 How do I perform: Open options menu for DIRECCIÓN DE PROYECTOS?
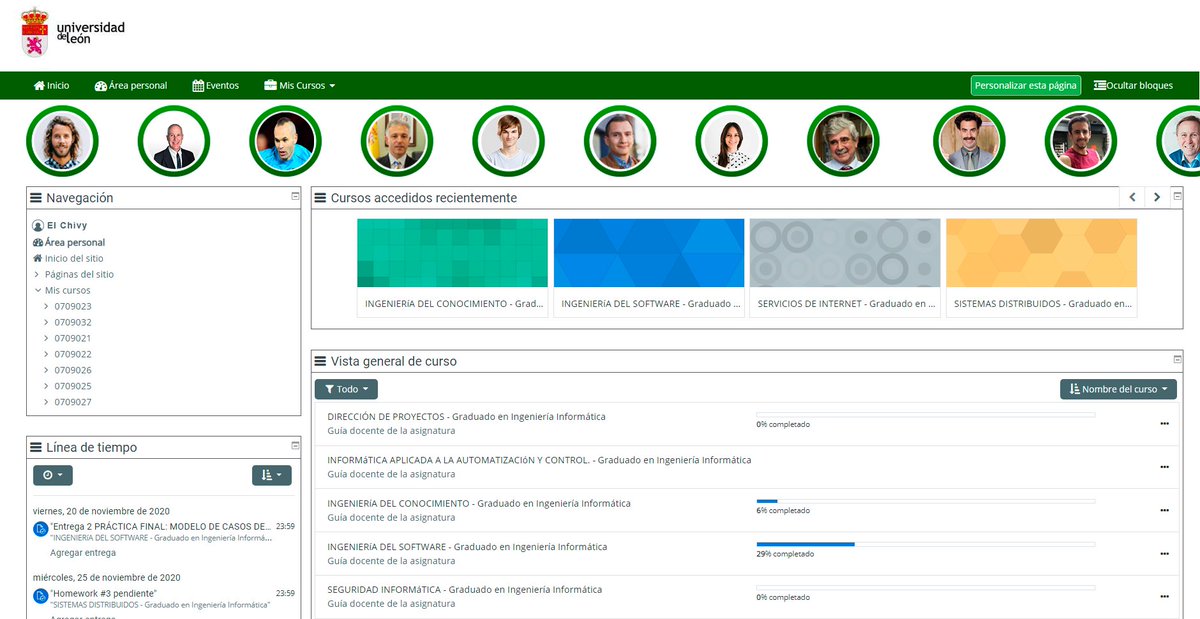(1164, 423)
